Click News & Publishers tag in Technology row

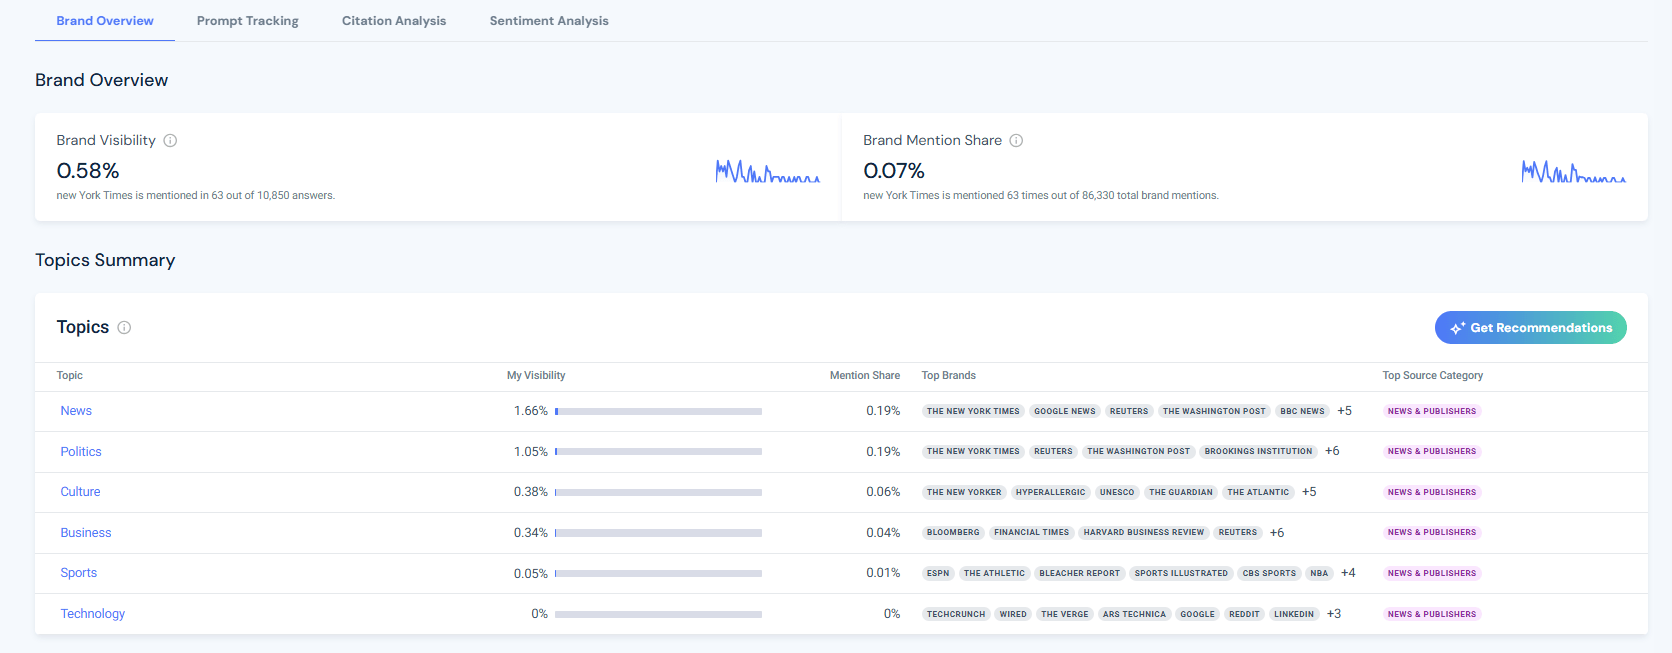pyautogui.click(x=1432, y=614)
